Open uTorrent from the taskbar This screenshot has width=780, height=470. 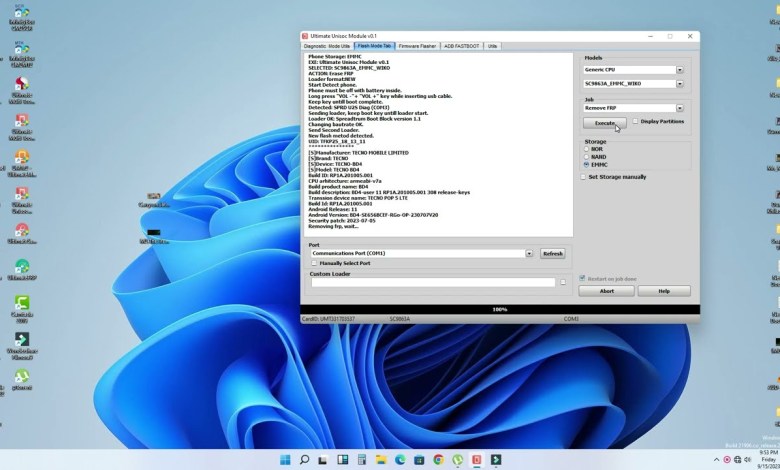coord(457,460)
